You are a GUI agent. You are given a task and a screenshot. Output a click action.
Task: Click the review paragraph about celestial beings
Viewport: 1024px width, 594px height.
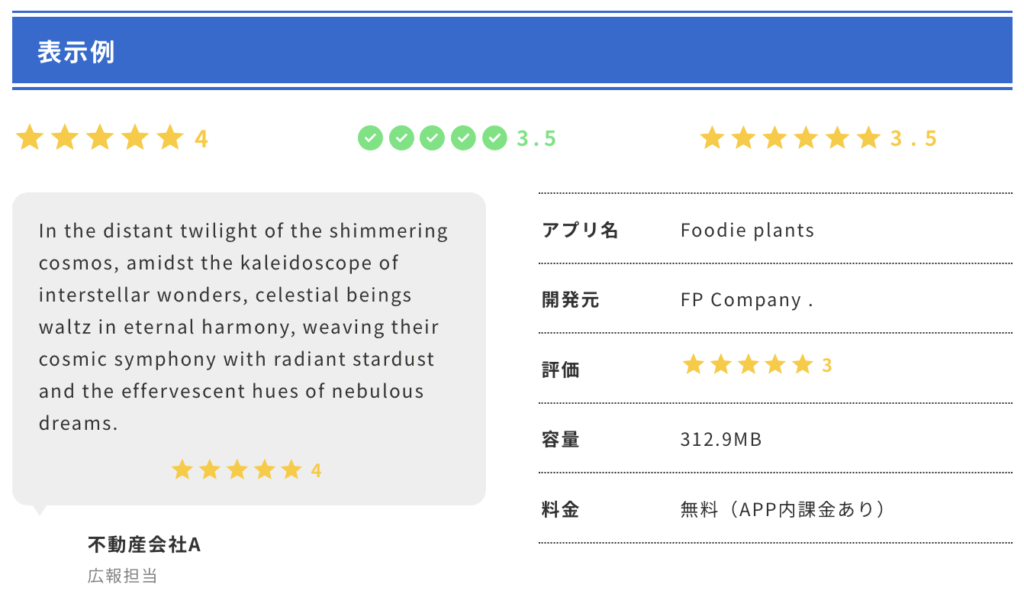[x=244, y=326]
